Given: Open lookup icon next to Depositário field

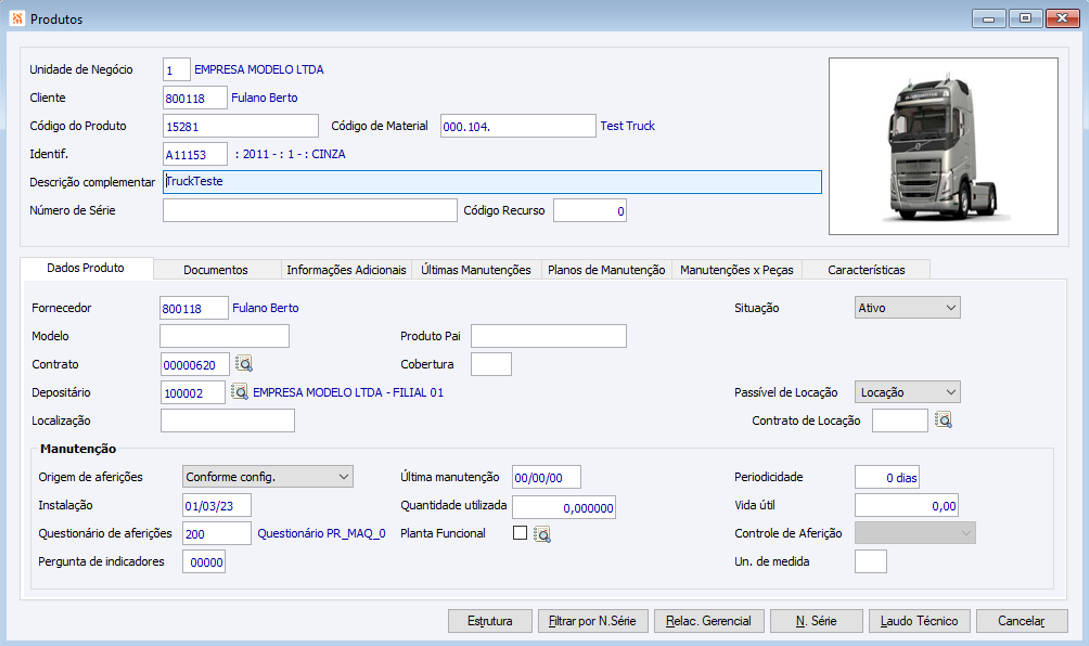Looking at the screenshot, I should (240, 392).
